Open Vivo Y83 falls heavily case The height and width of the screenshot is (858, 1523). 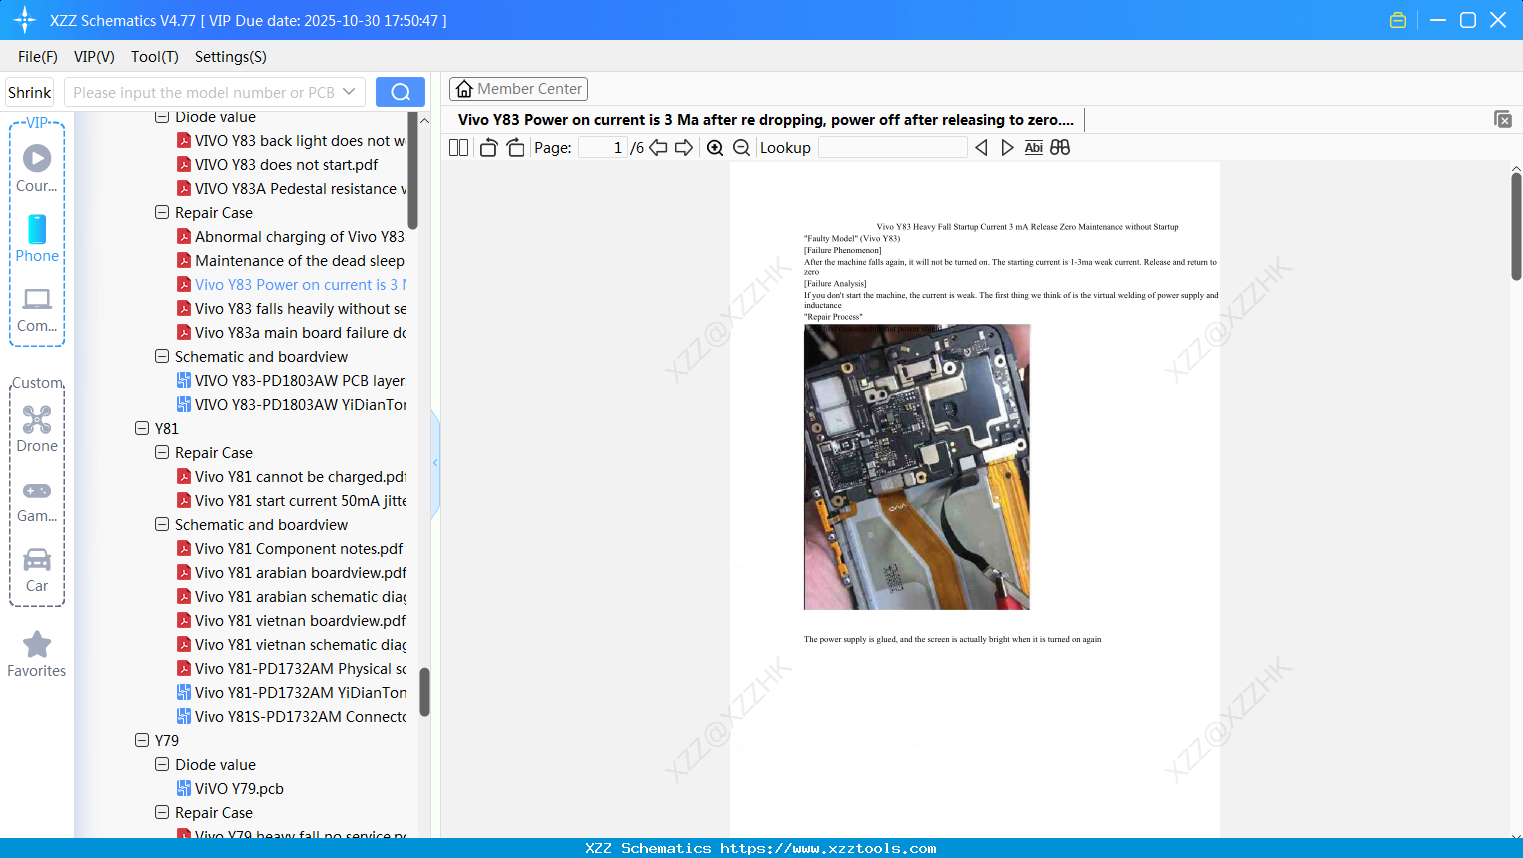click(x=290, y=309)
